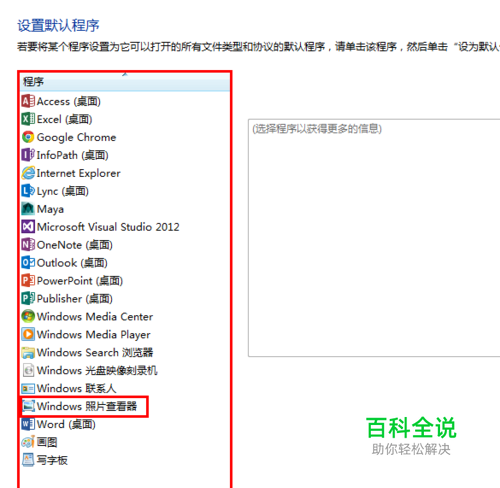Click the Maya application icon
This screenshot has width=500, height=488.
pyautogui.click(x=28, y=209)
